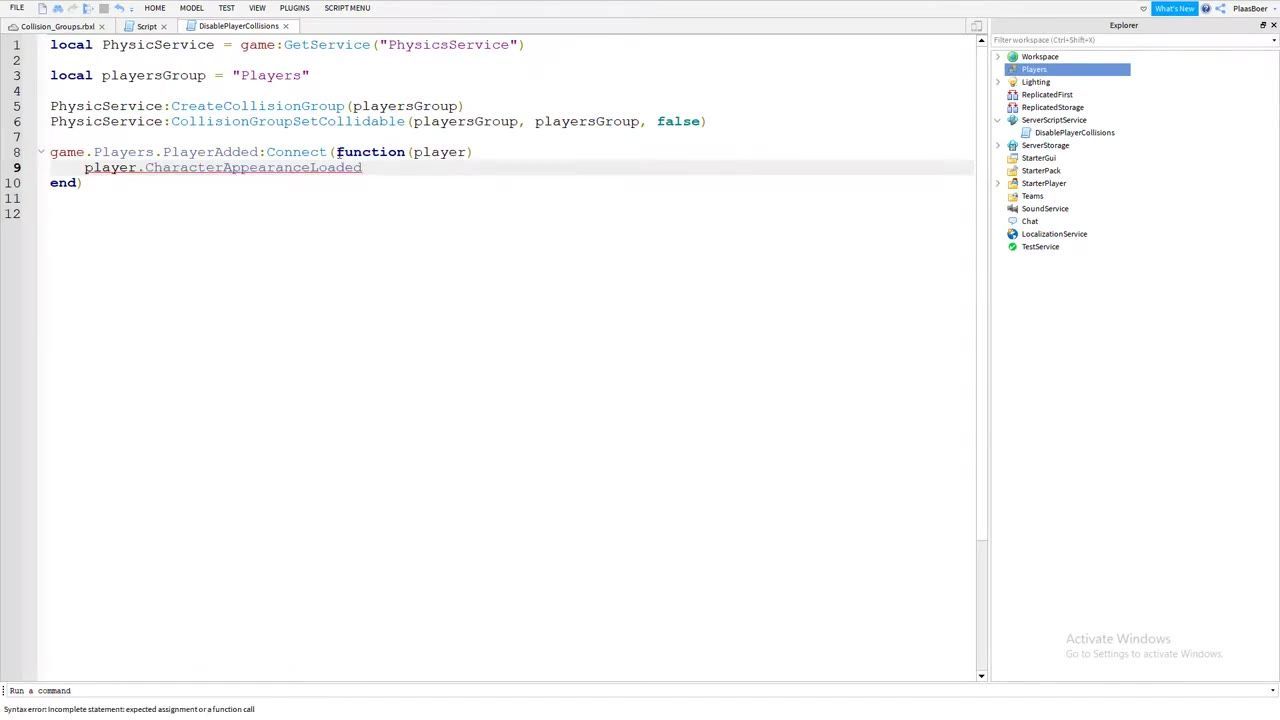This screenshot has height=720, width=1280.
Task: Click the new file page icon
Action: coord(42,8)
